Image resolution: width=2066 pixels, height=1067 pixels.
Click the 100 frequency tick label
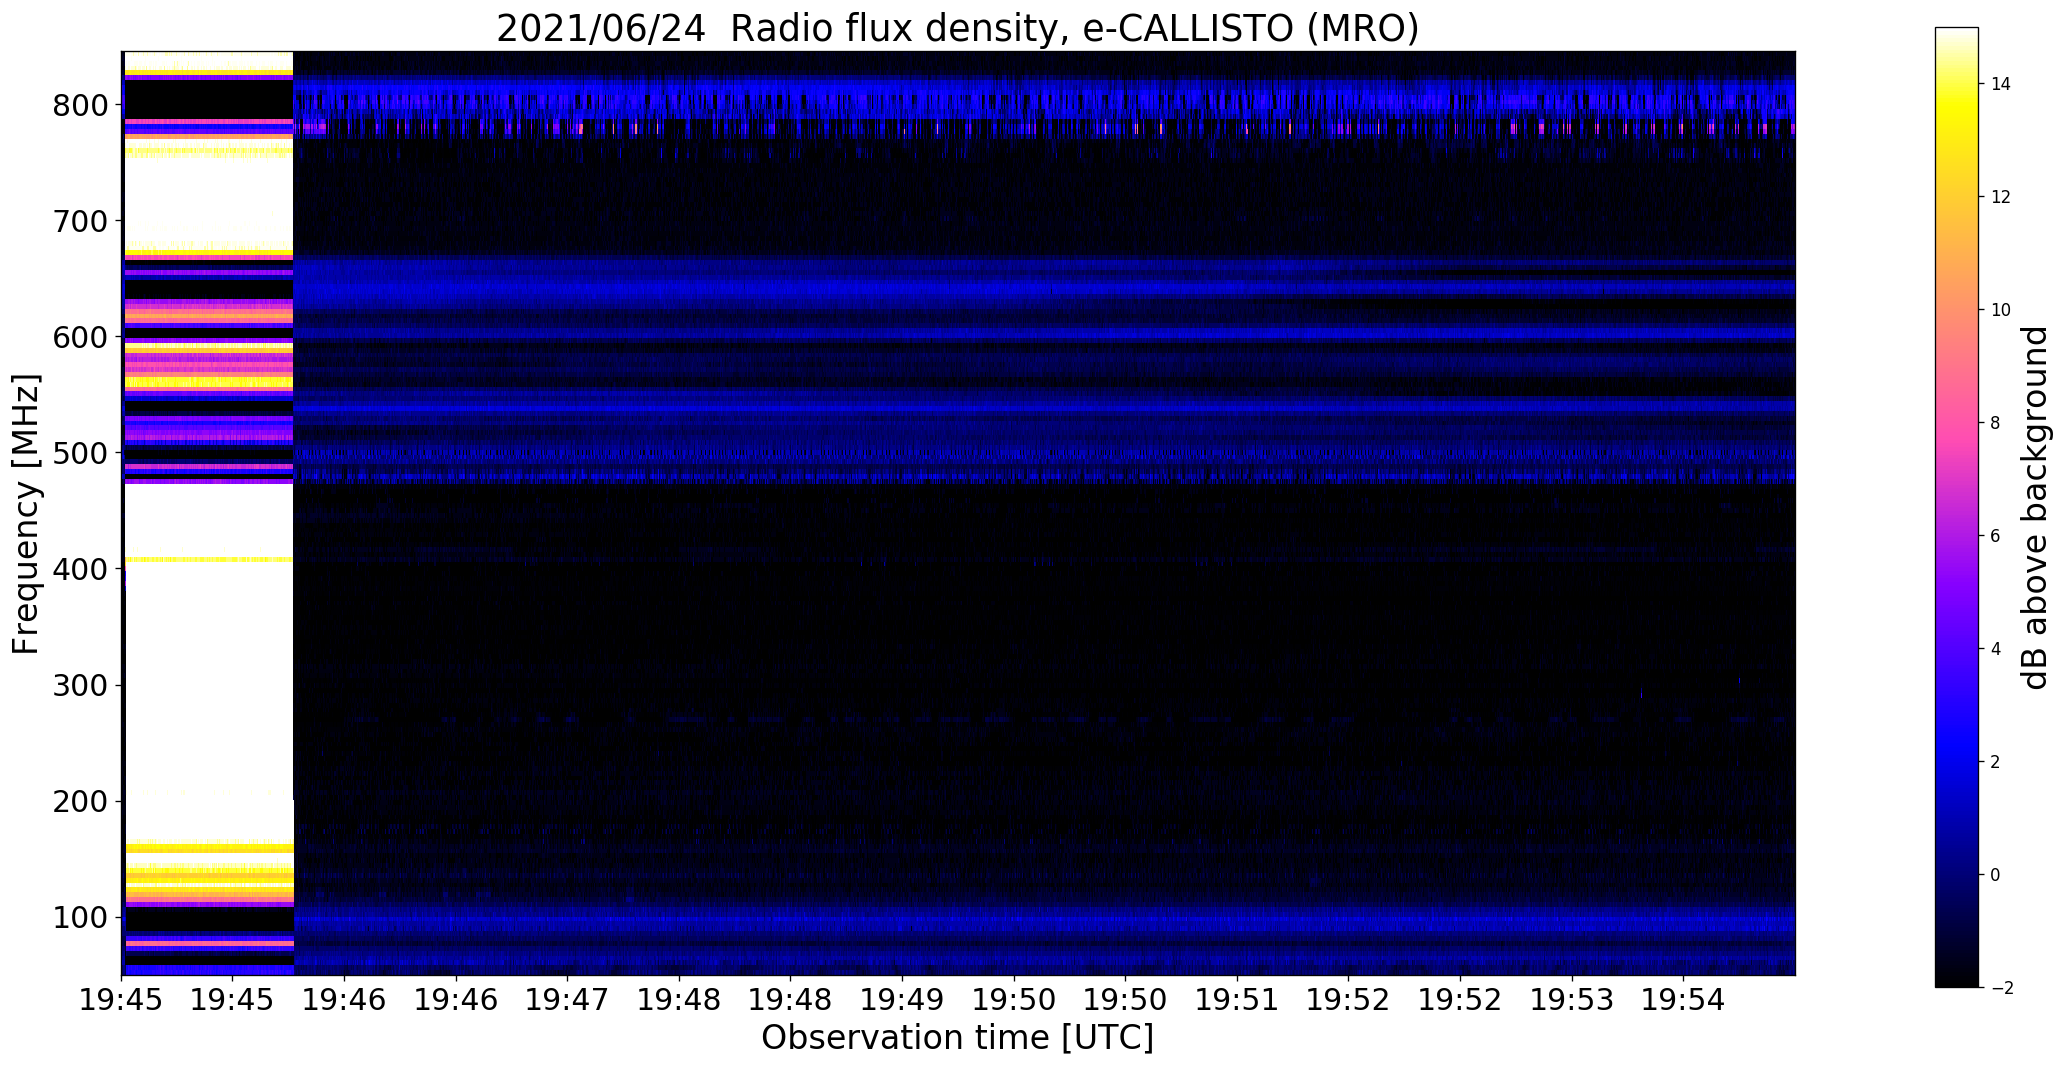81,917
